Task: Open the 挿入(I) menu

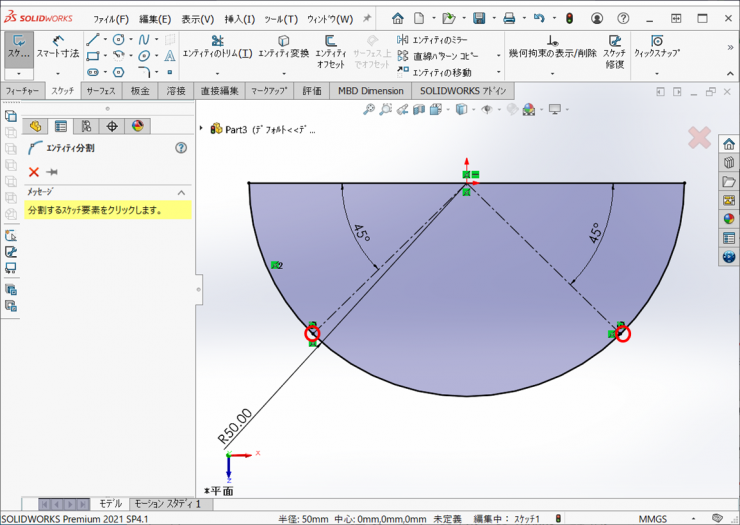Action: tap(240, 19)
